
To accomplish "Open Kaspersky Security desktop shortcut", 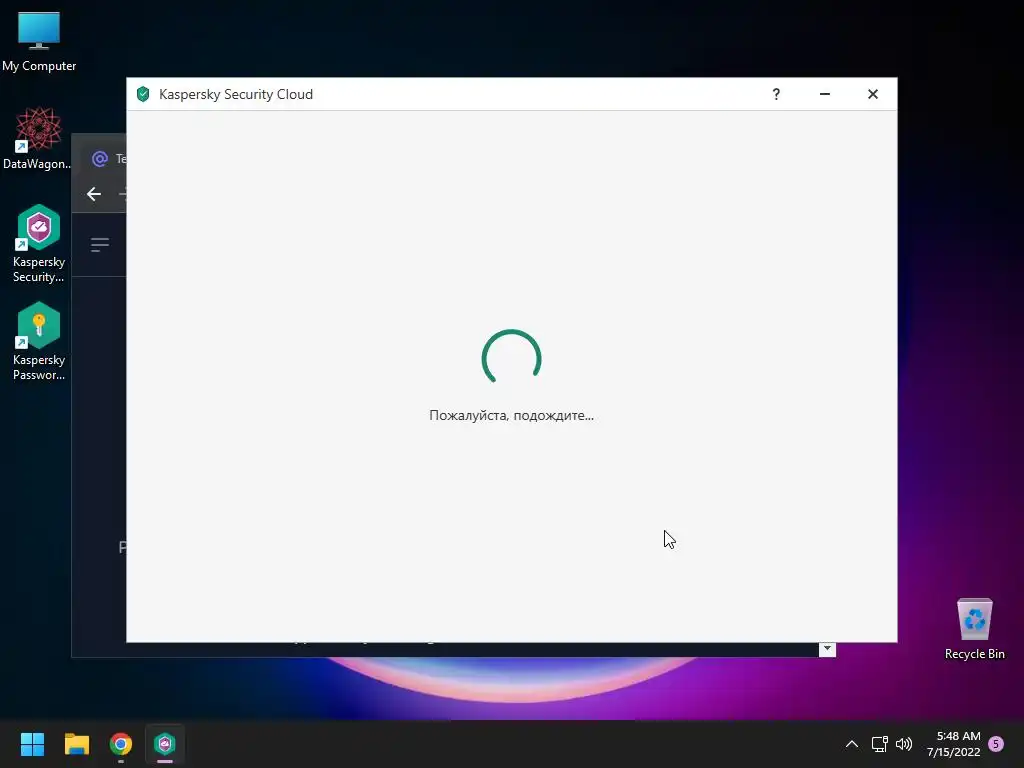I will [x=39, y=244].
